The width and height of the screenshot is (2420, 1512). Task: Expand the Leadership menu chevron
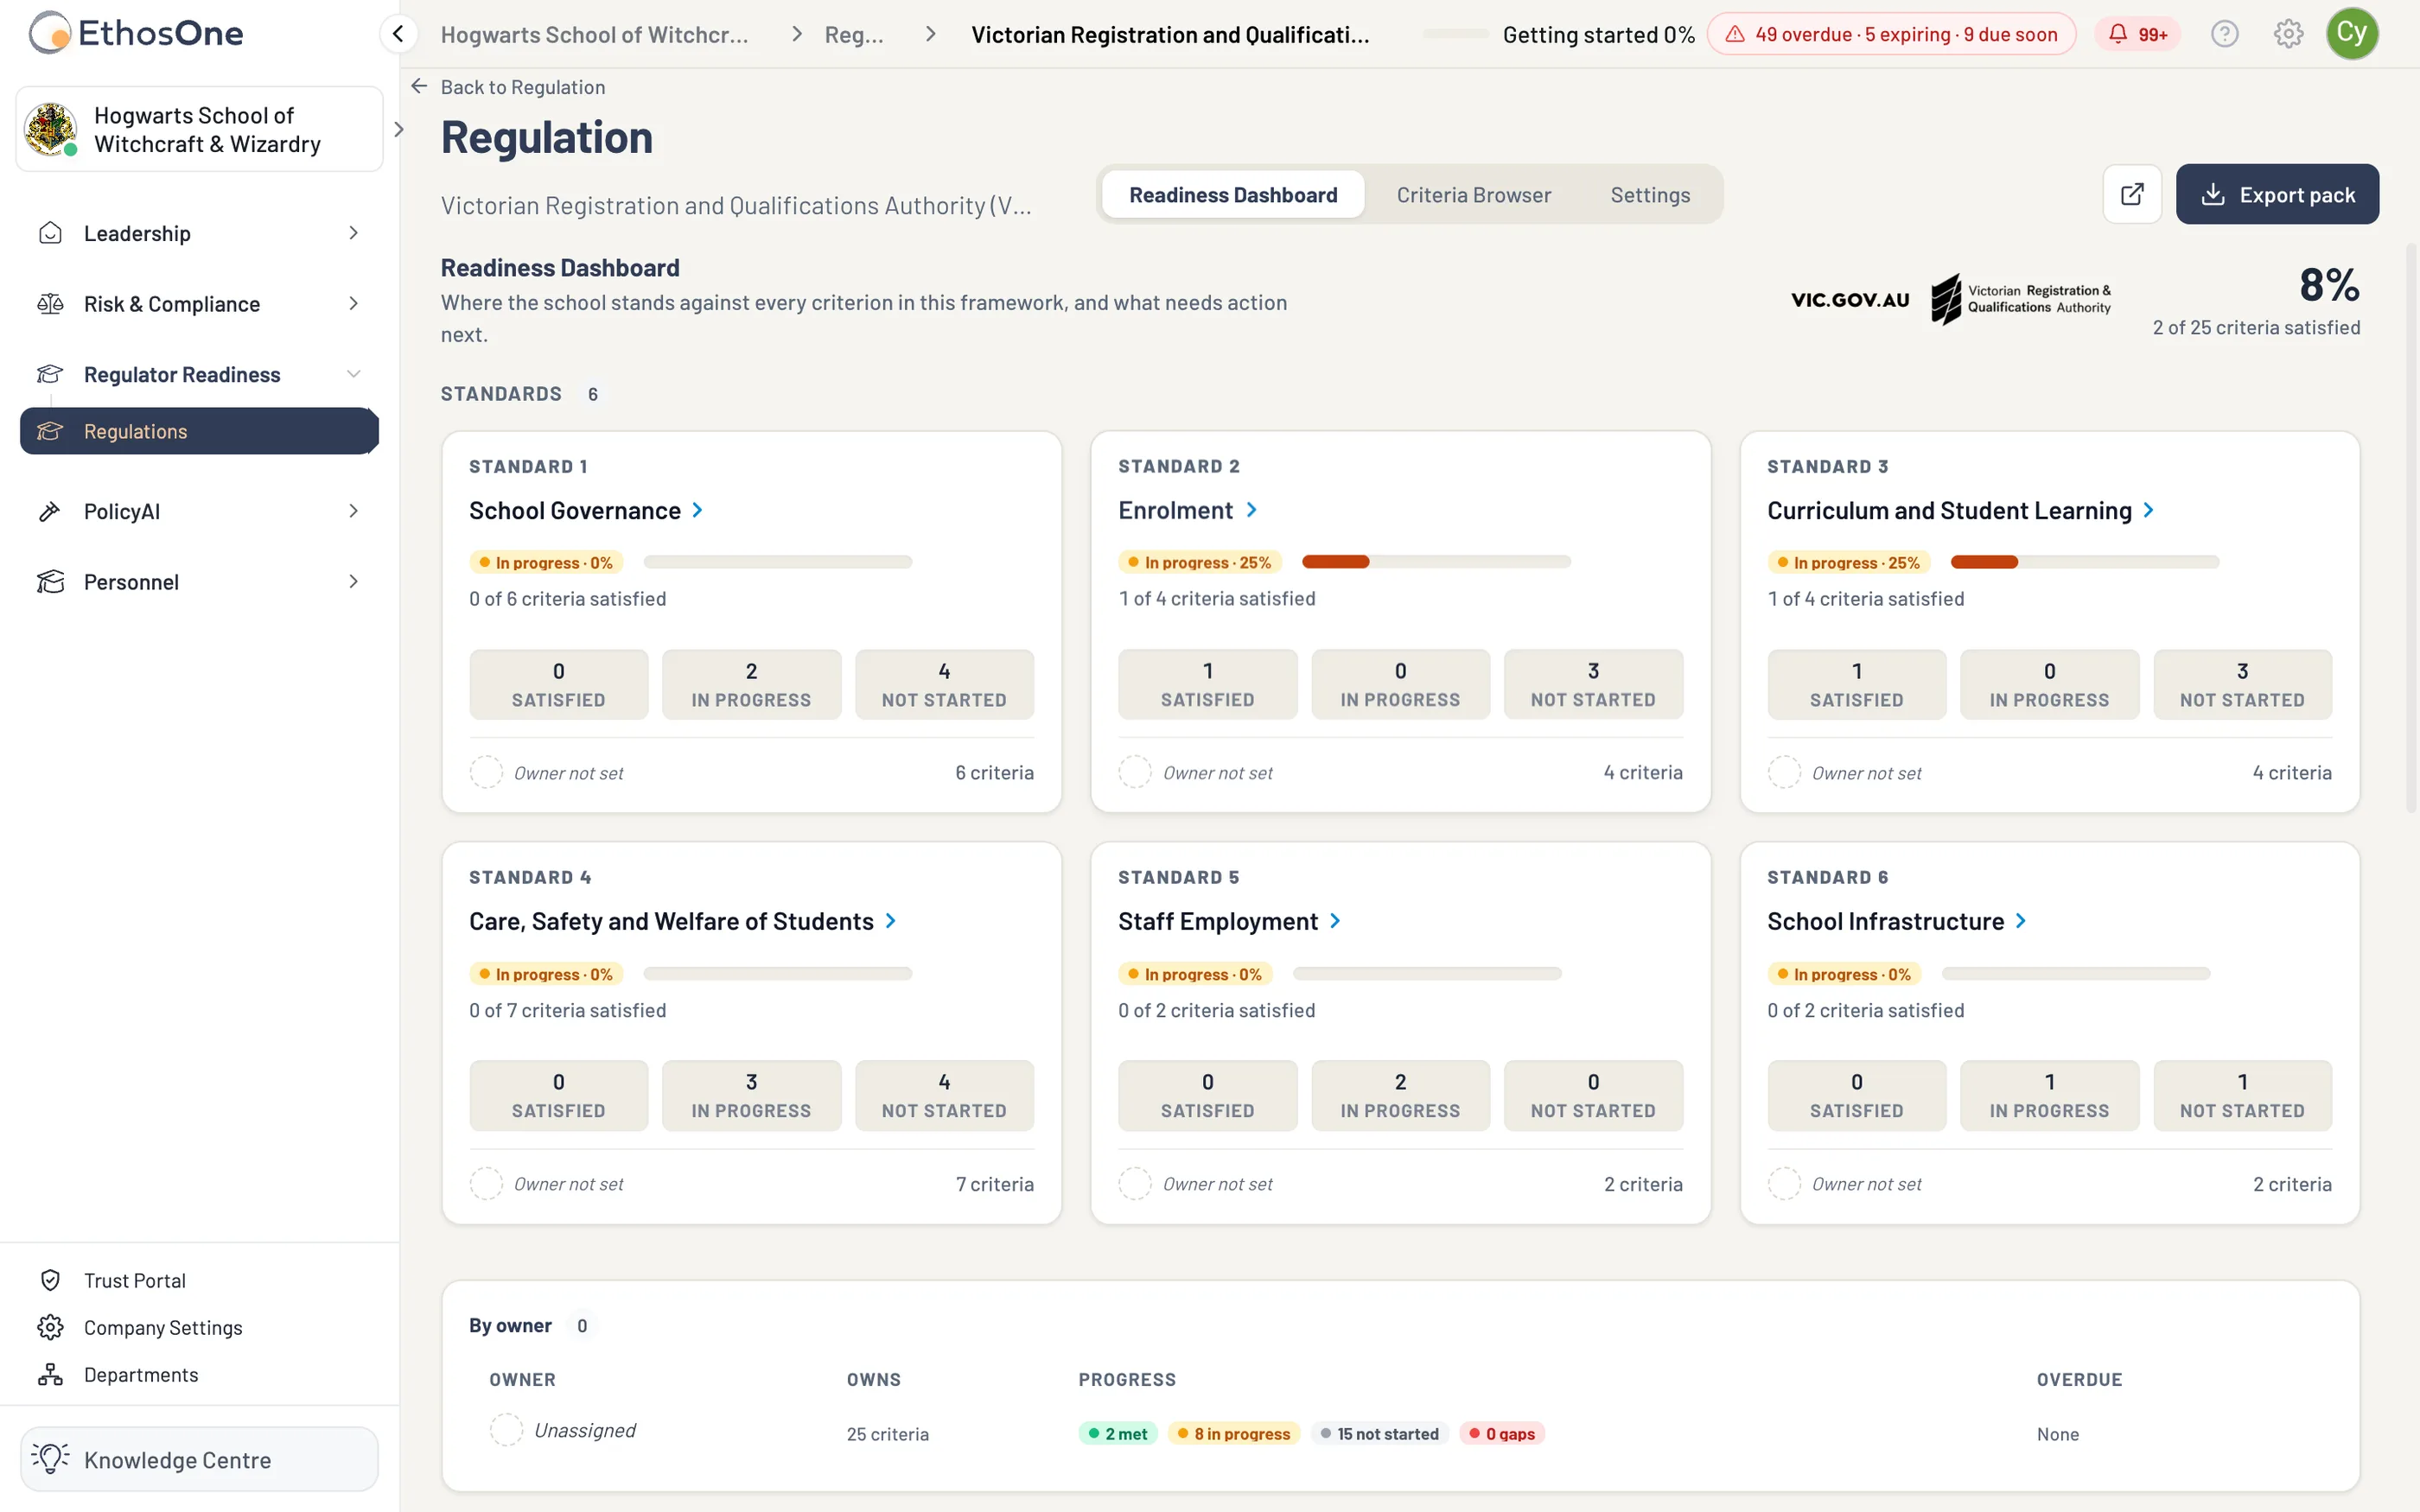353,233
